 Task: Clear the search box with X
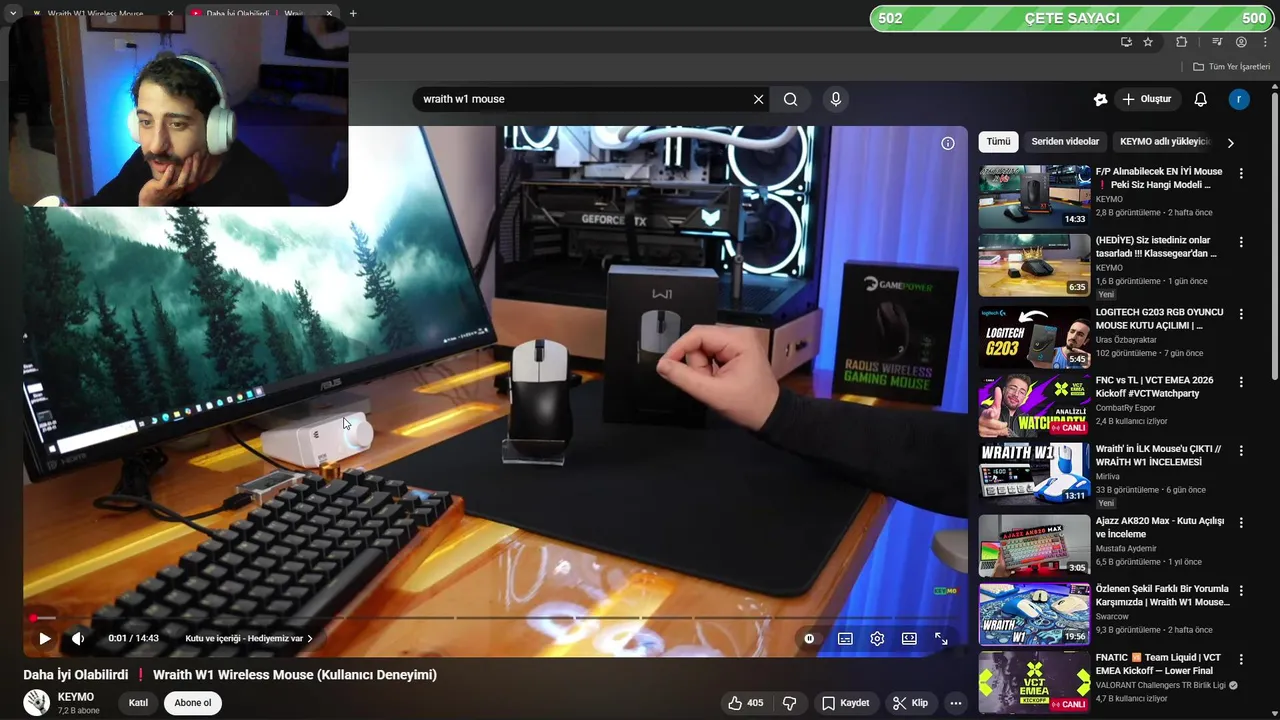pos(758,99)
